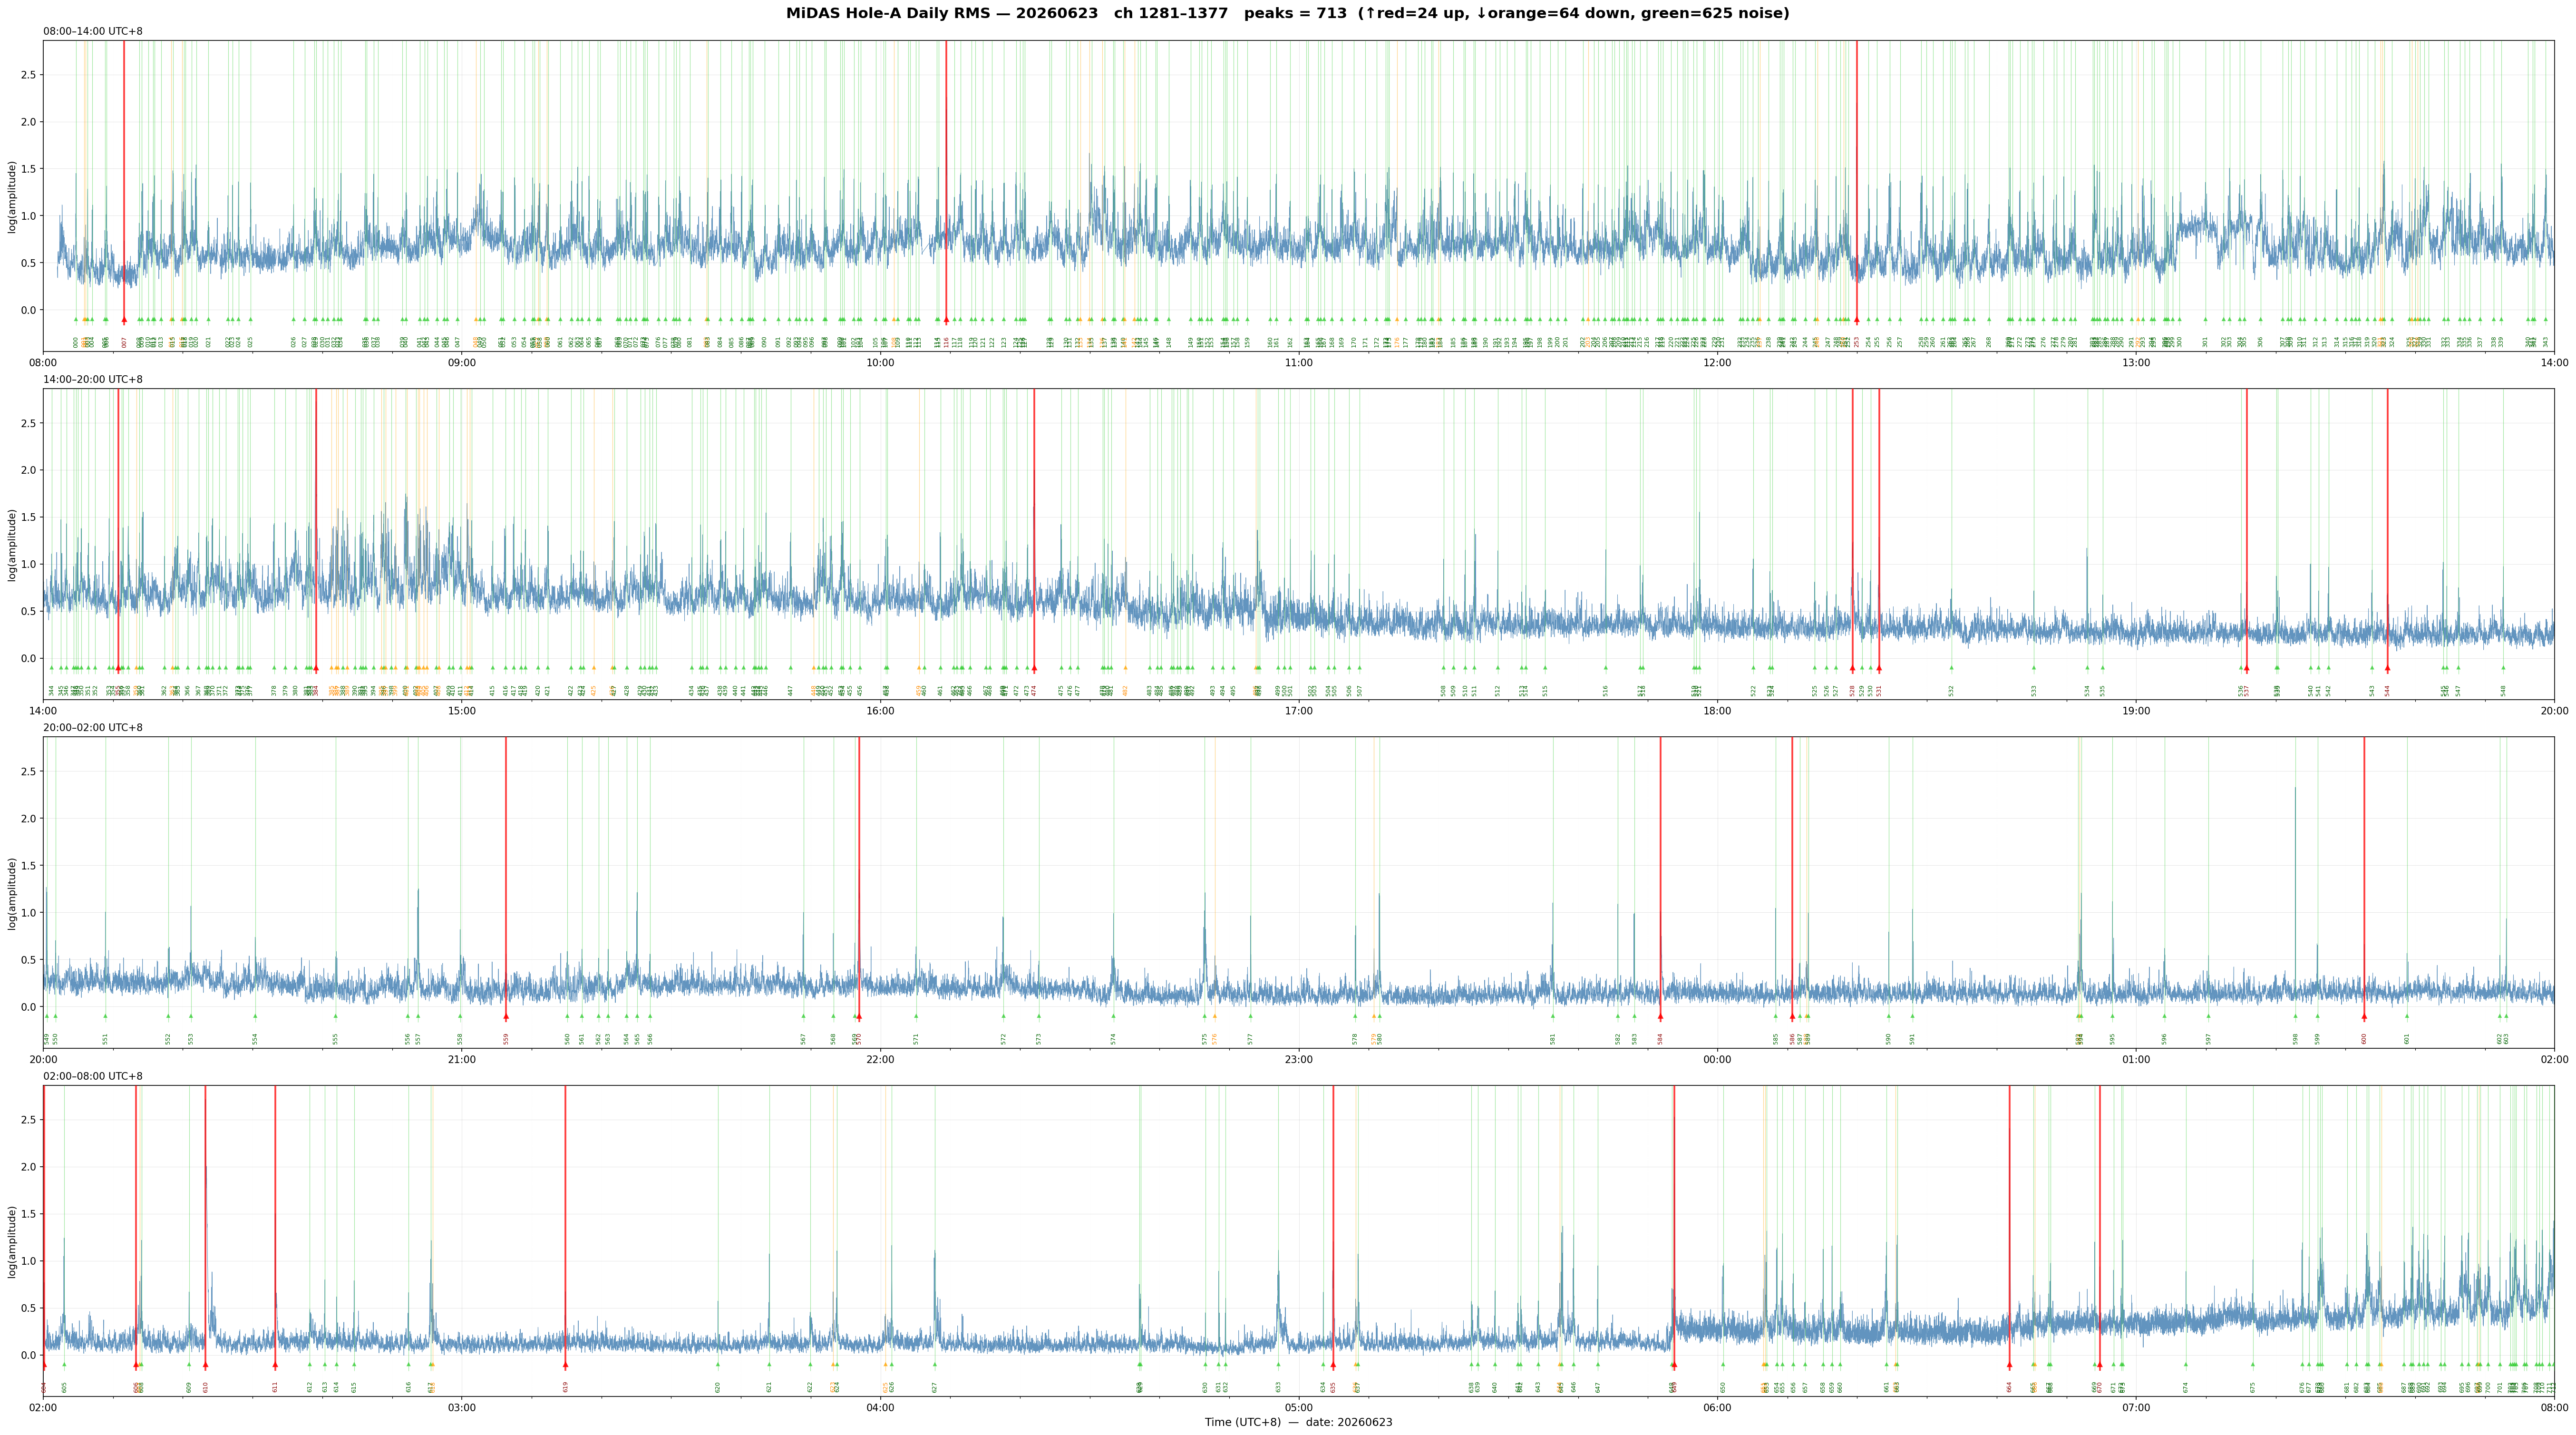This screenshot has width=2576, height=1435.
Task: Click log(amplitude) axis label of 14:00–20:00 panel
Action: (12, 544)
